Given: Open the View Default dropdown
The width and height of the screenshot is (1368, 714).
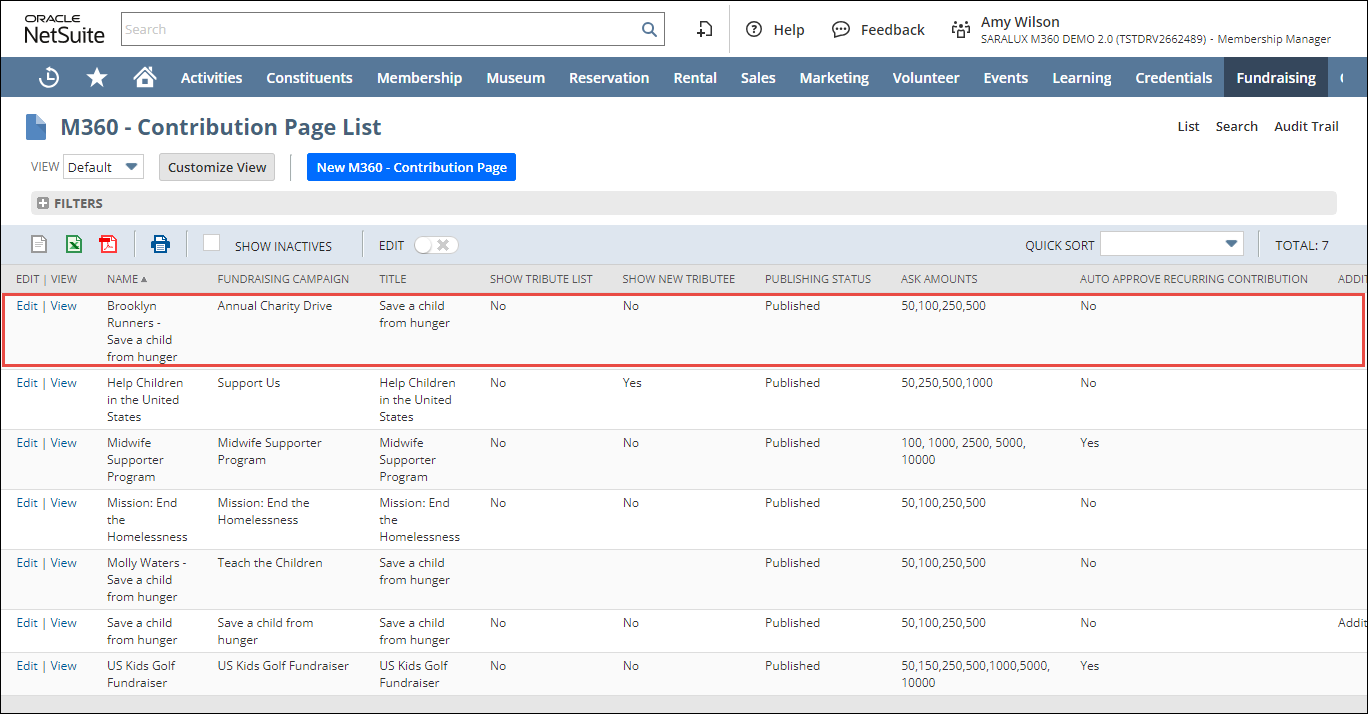Looking at the screenshot, I should 103,167.
